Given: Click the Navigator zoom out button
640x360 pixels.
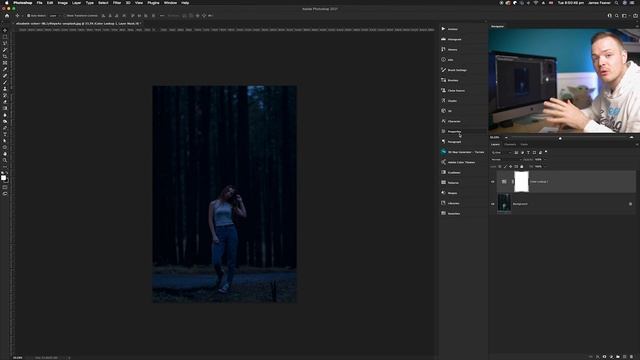Looking at the screenshot, I should click(x=506, y=138).
